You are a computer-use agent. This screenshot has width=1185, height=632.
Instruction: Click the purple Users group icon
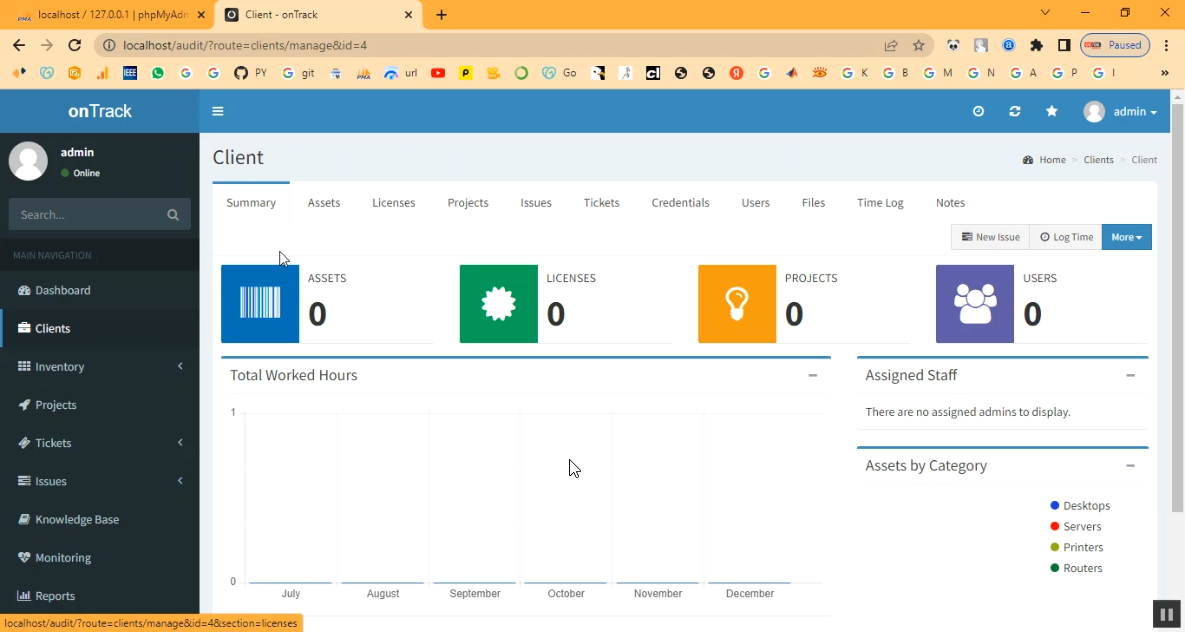pos(975,304)
